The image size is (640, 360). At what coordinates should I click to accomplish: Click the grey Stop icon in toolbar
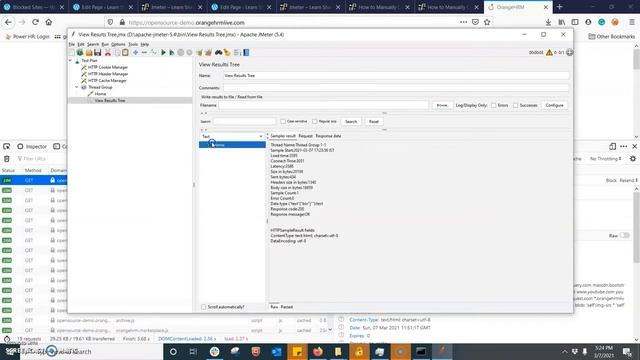pos(180,53)
